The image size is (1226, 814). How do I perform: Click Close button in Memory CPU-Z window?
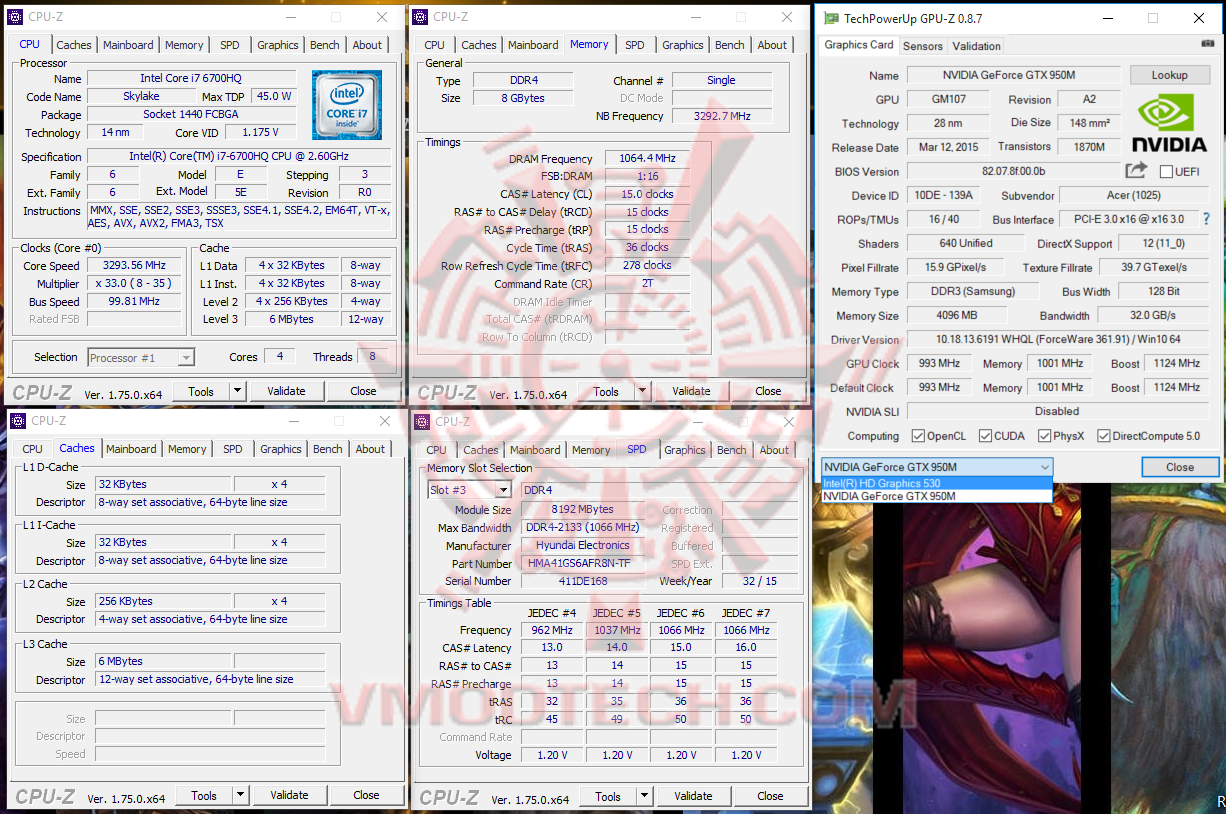pyautogui.click(x=768, y=391)
